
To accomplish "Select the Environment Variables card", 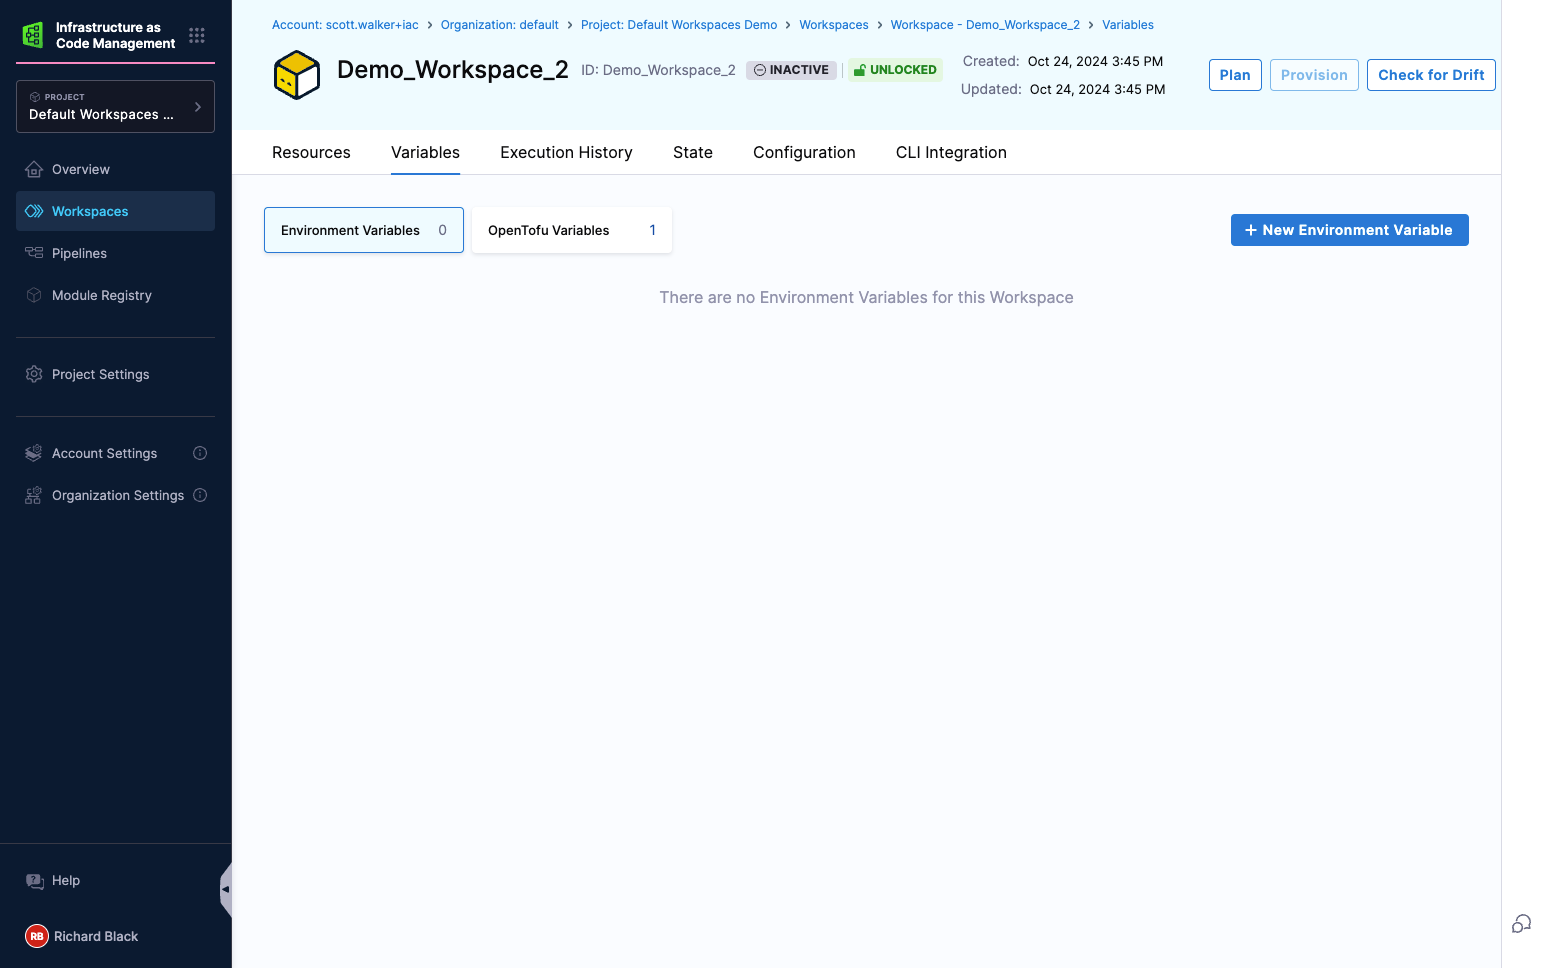I will pos(364,230).
